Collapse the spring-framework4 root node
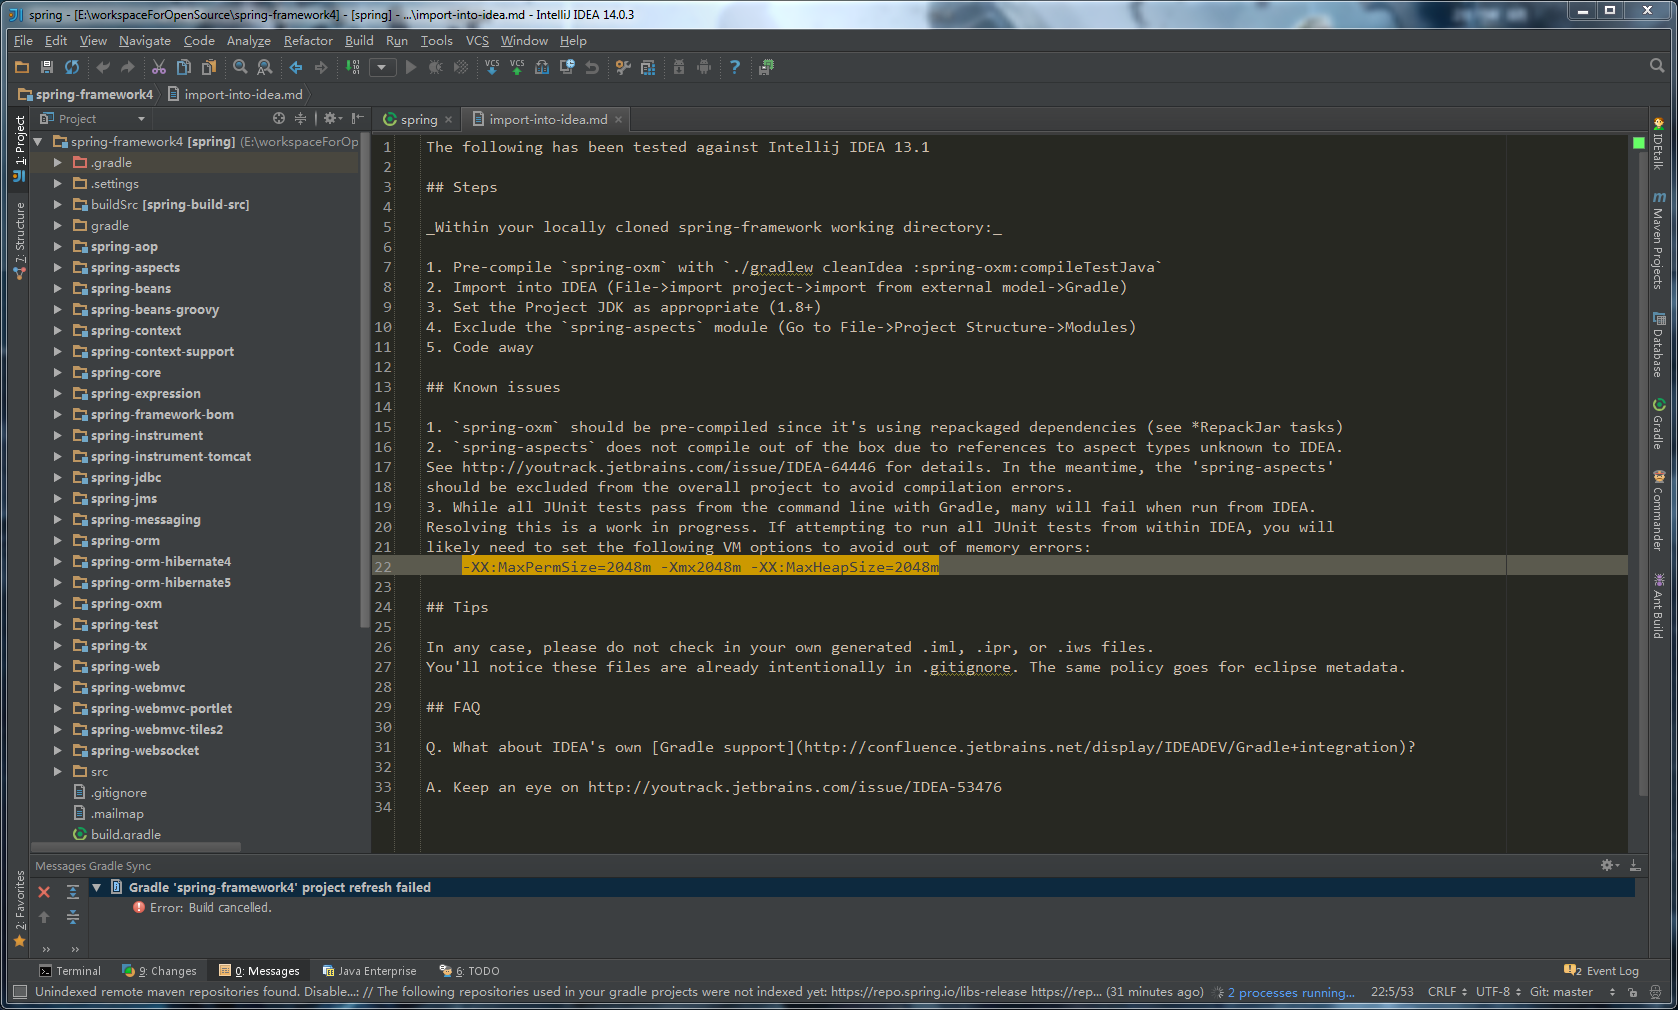1678x1010 pixels. 38,142
